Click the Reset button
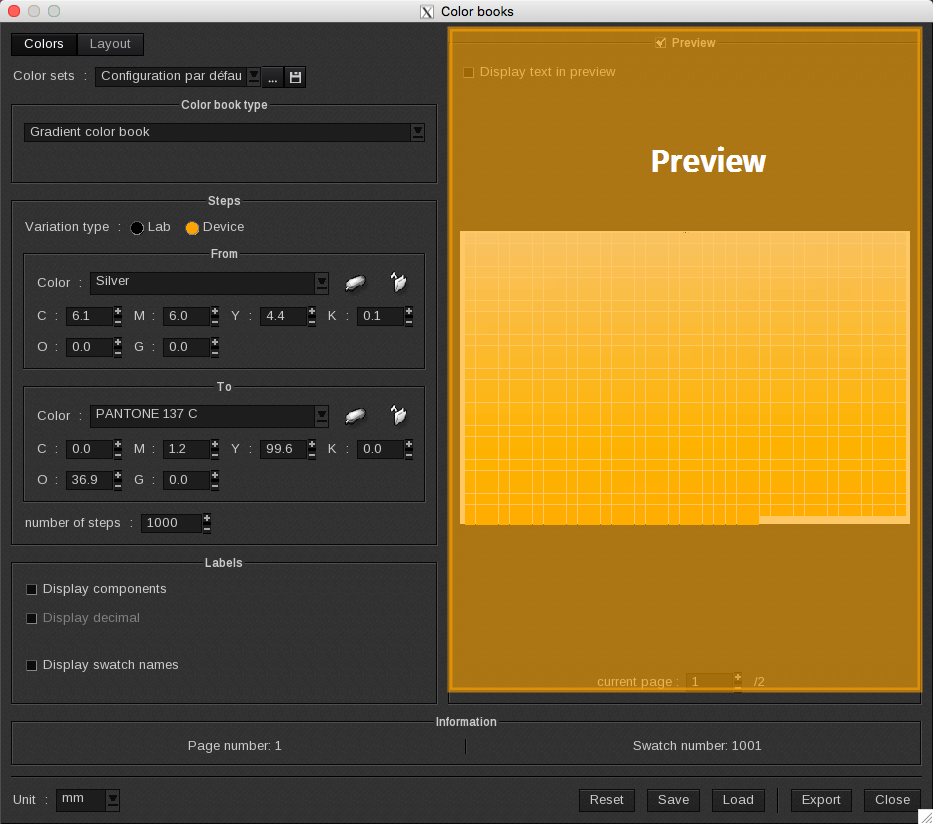Viewport: 933px width, 824px height. click(x=606, y=800)
